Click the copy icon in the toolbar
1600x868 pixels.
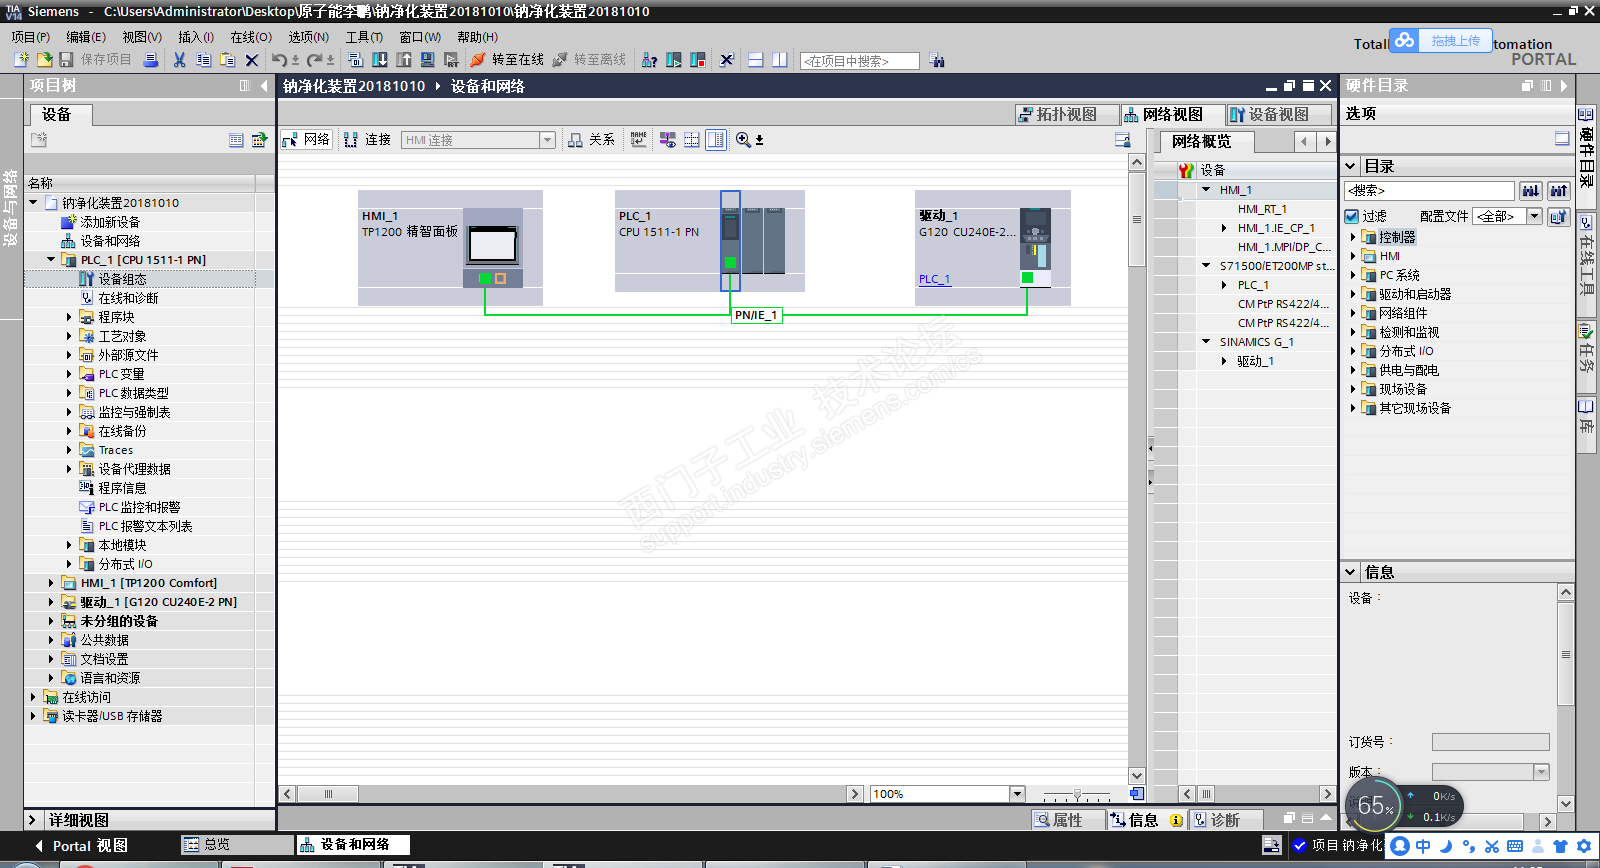point(203,60)
